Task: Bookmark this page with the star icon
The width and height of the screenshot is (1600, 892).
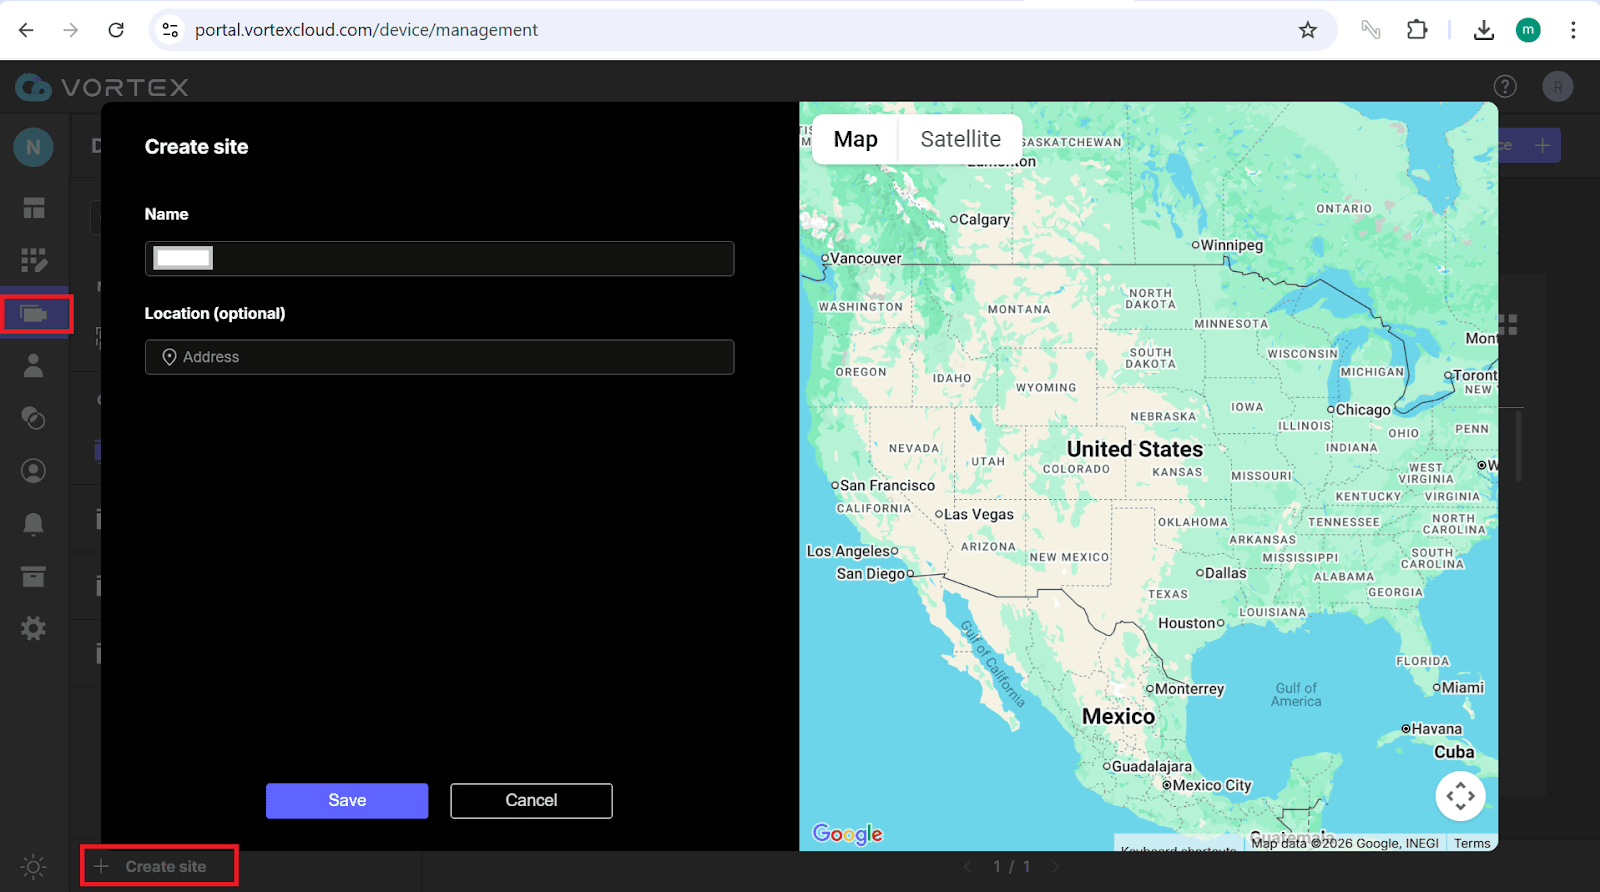Action: tap(1308, 30)
